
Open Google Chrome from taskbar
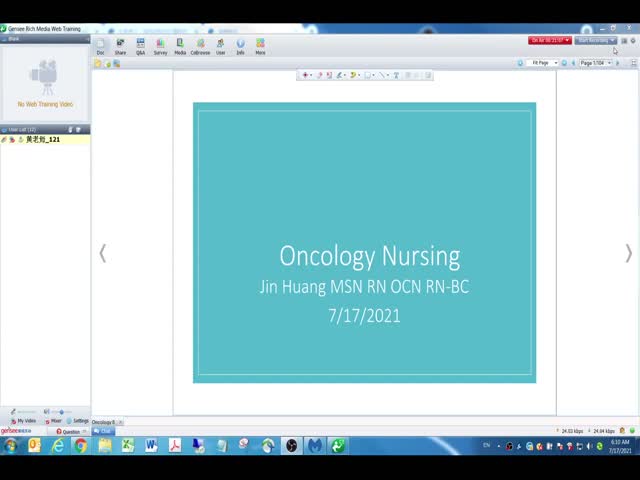pos(80,446)
